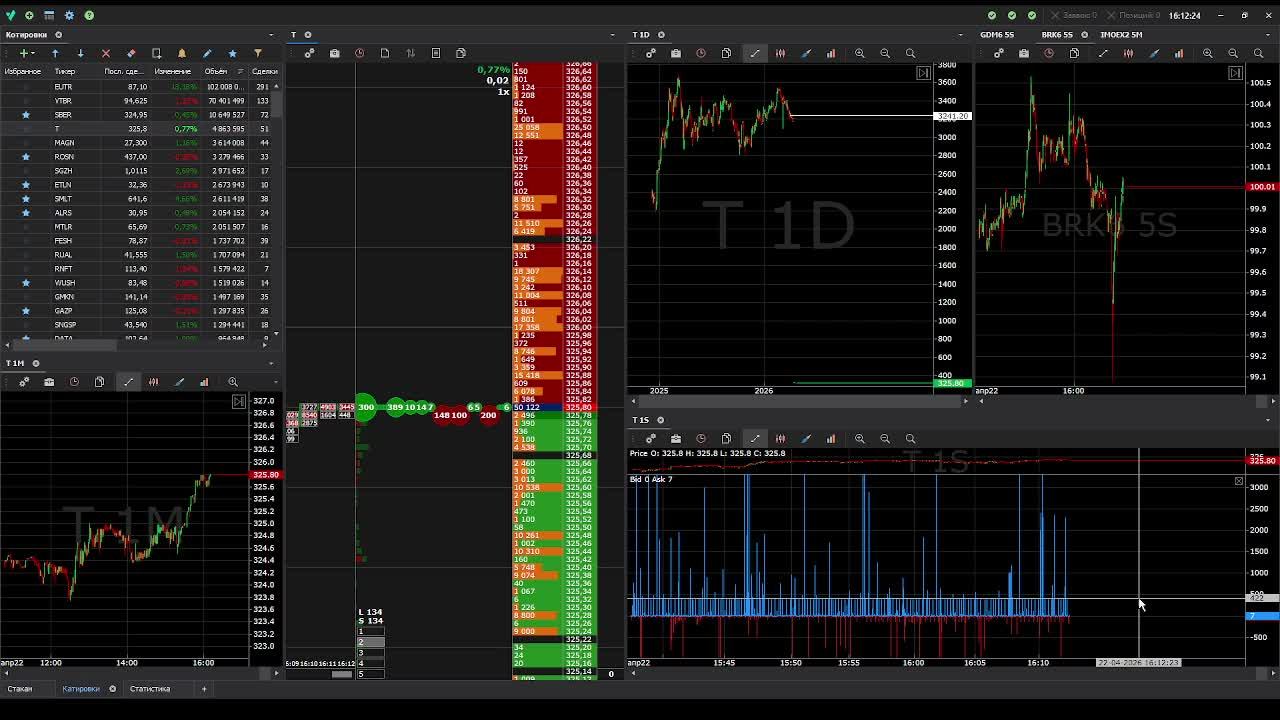This screenshot has height=720, width=1280.
Task: Expand T 1D panel tab list arrow
Action: pos(961,35)
